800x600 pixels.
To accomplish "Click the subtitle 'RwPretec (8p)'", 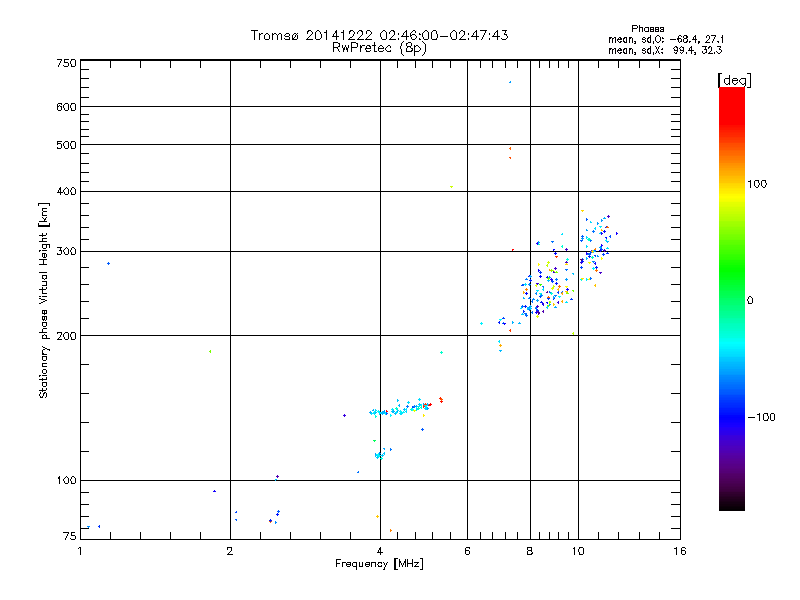I will (379, 48).
